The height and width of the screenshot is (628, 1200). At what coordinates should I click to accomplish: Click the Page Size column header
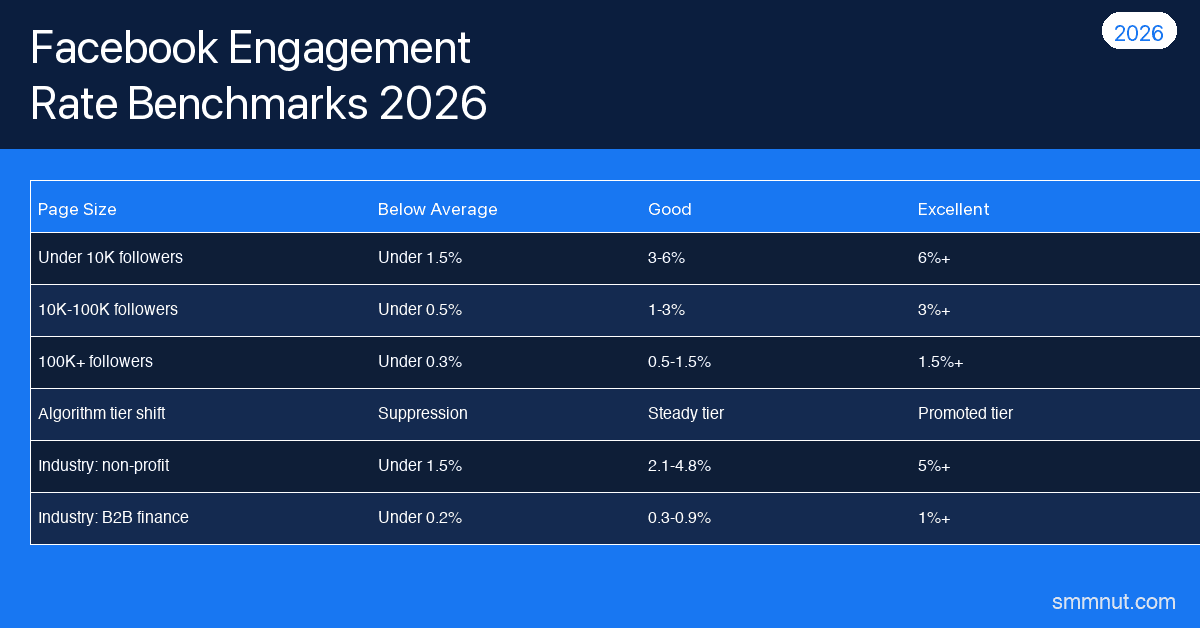point(77,209)
